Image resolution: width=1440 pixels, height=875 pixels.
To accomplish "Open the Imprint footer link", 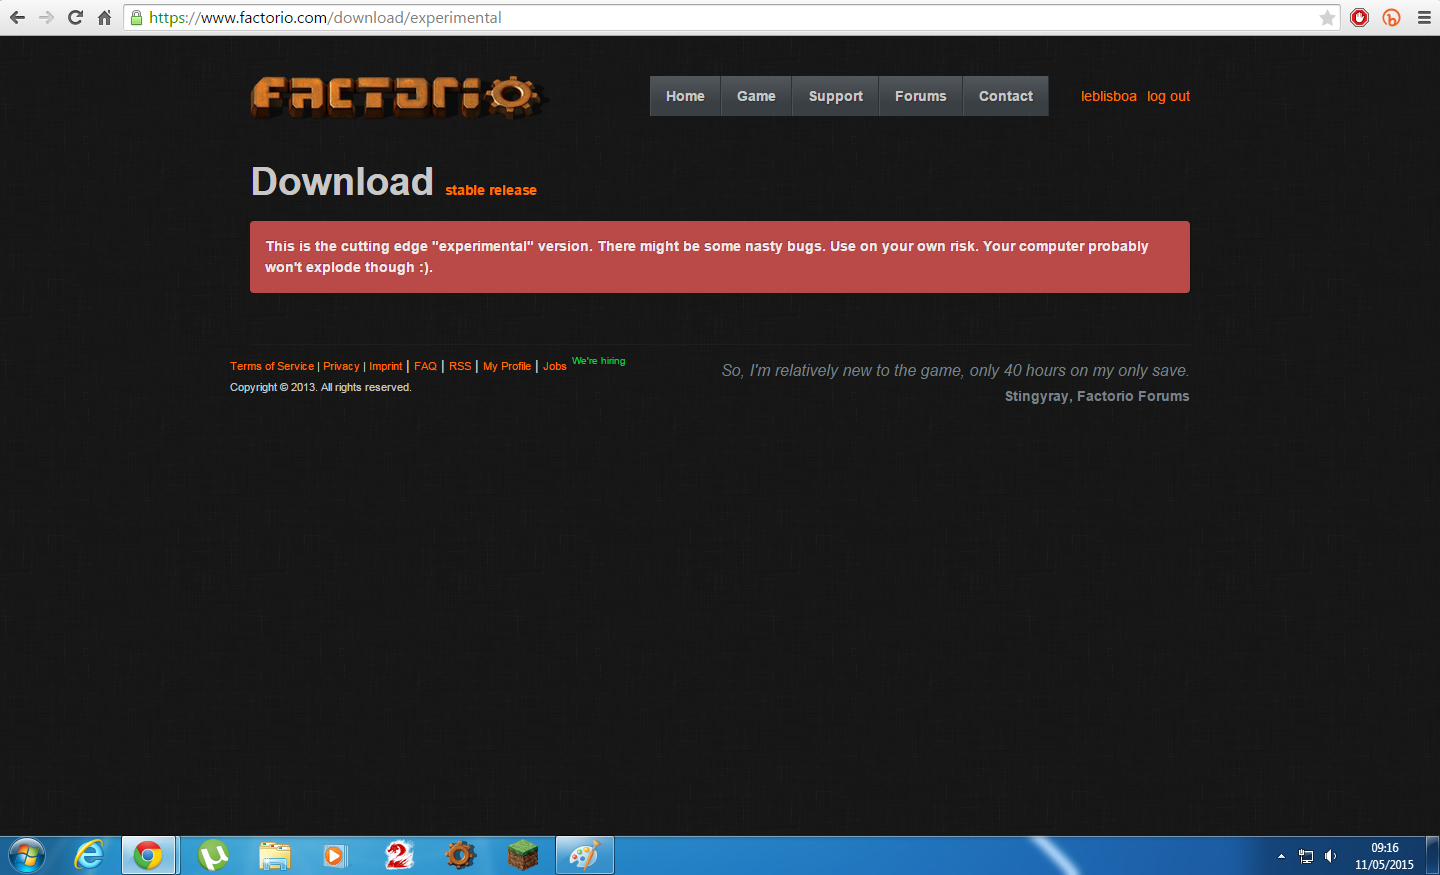I will [x=385, y=366].
